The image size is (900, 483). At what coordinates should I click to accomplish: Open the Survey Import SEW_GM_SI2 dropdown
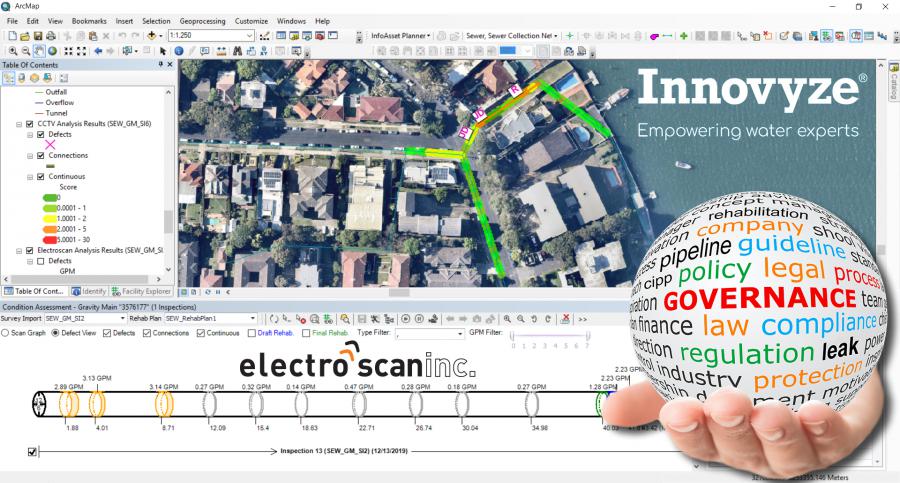coord(122,318)
